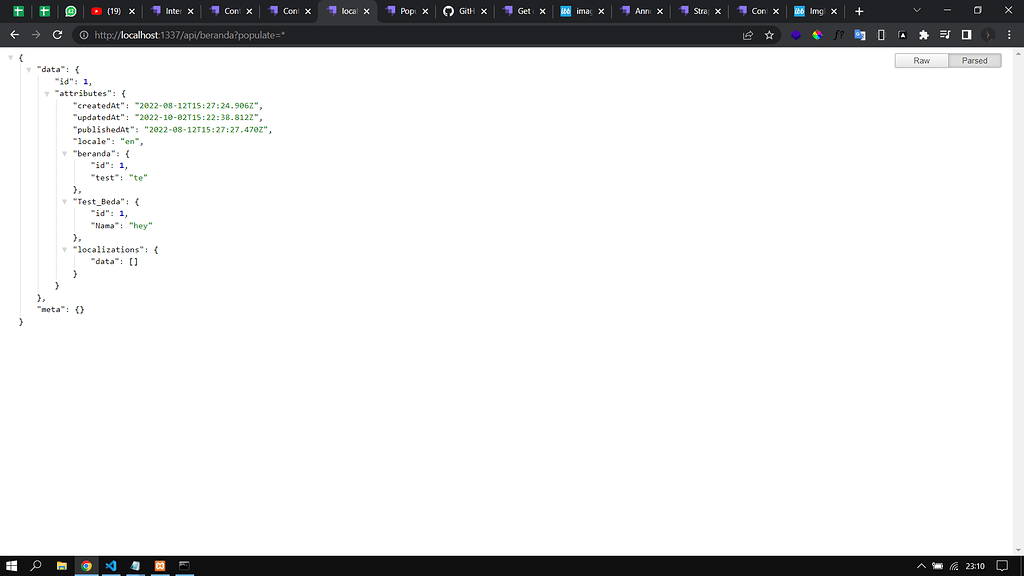Collapse the root JSON object
Image resolution: width=1024 pixels, height=576 pixels.
click(10, 57)
